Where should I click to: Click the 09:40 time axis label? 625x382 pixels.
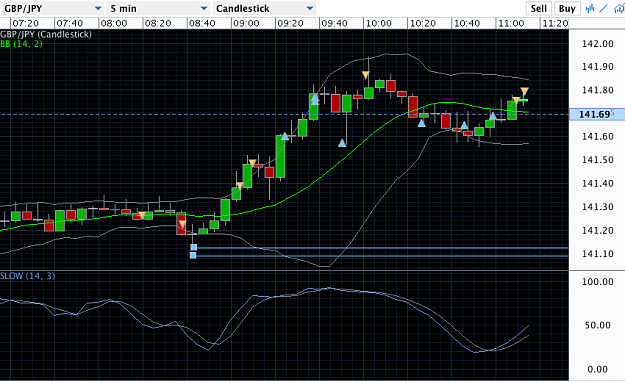334,24
